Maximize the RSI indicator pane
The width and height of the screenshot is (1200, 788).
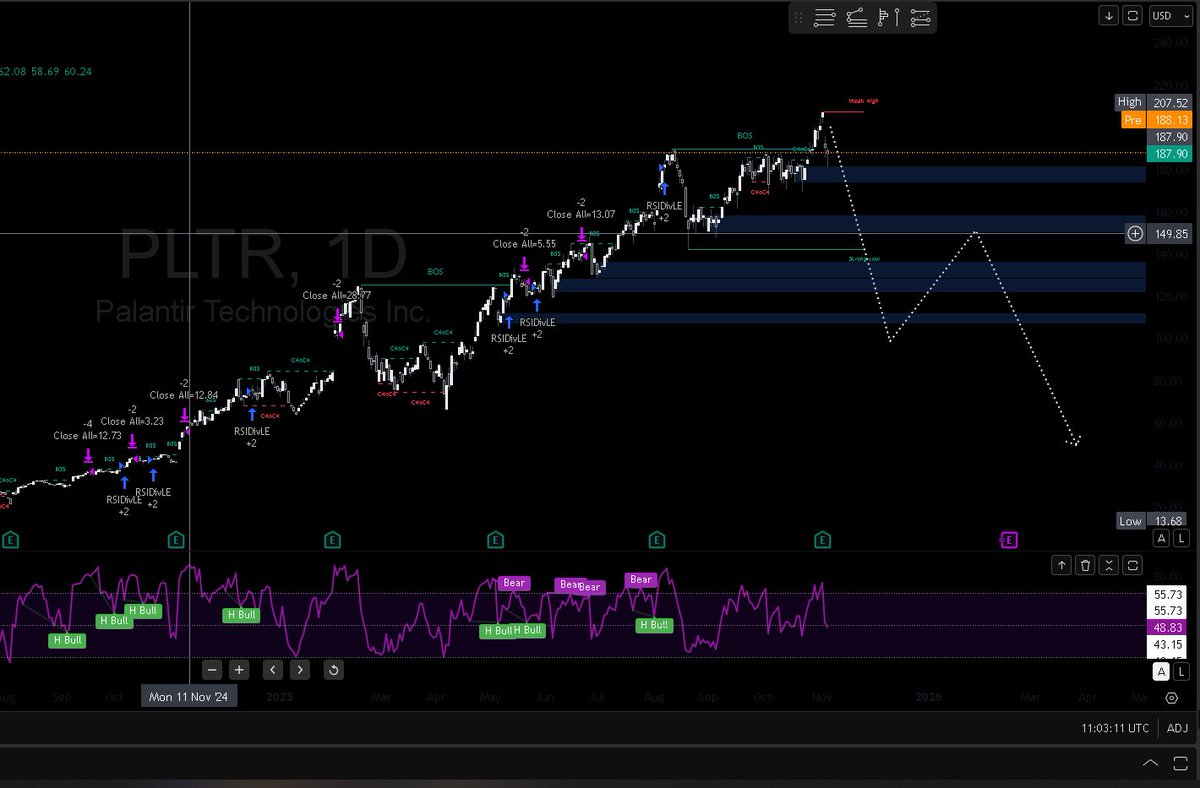click(x=1133, y=566)
